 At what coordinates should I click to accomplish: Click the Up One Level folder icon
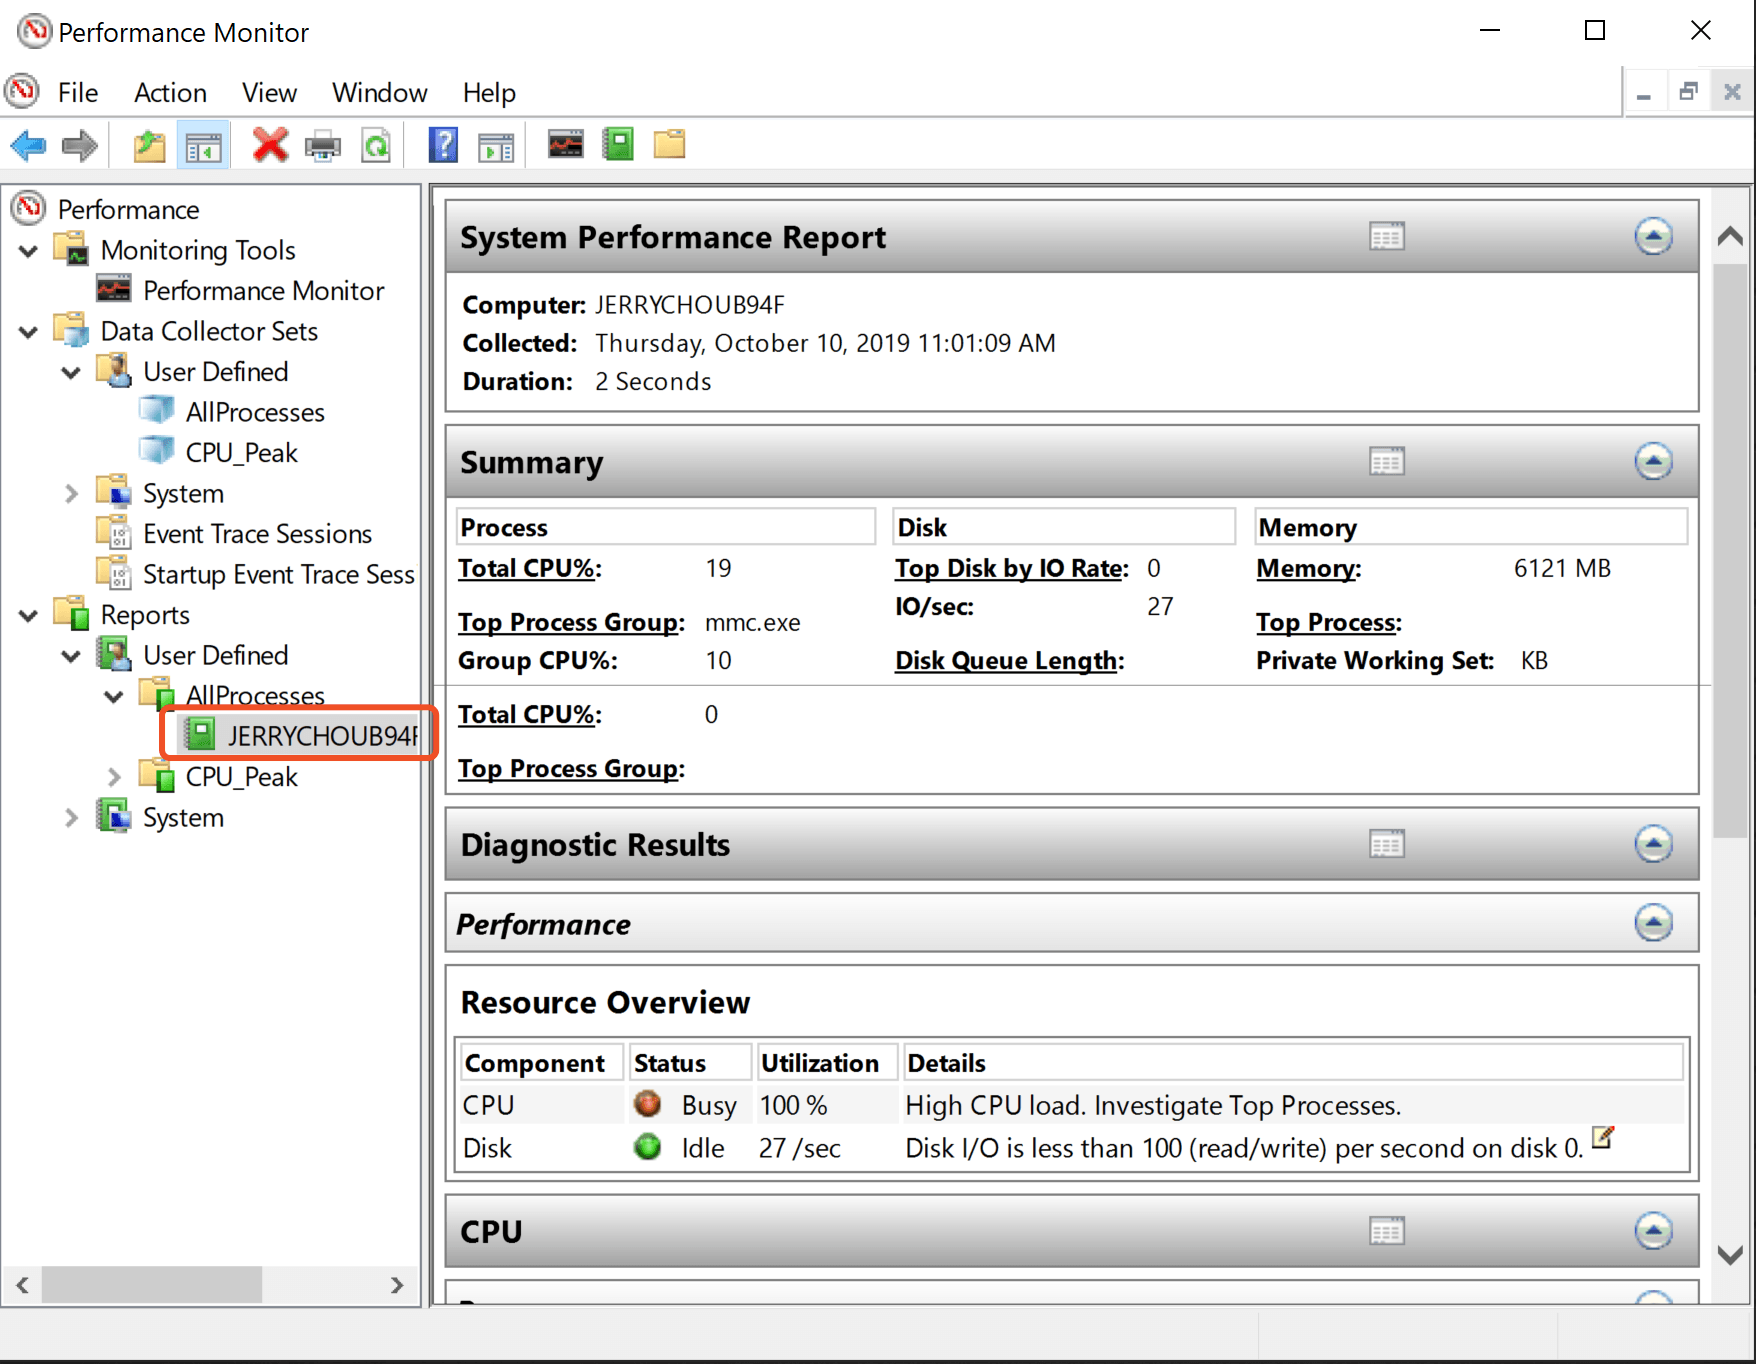click(149, 146)
